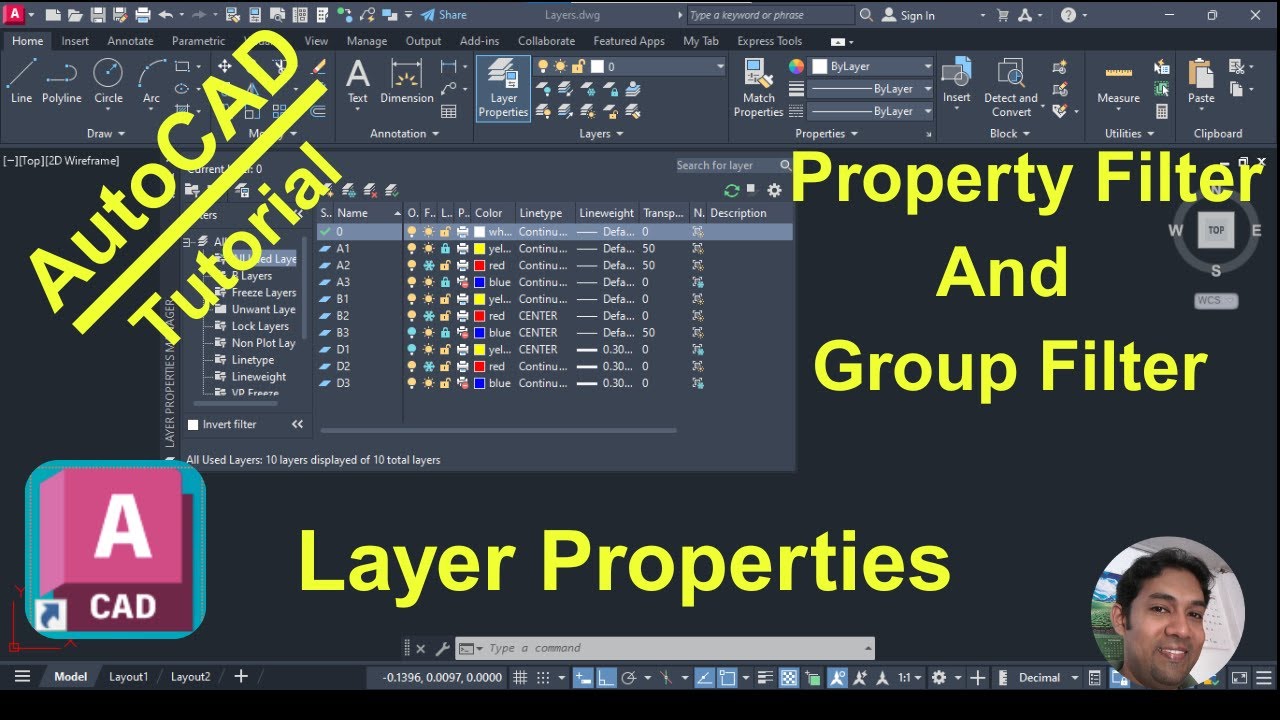The height and width of the screenshot is (720, 1280).
Task: Select the Polyline tool
Action: tap(61, 80)
